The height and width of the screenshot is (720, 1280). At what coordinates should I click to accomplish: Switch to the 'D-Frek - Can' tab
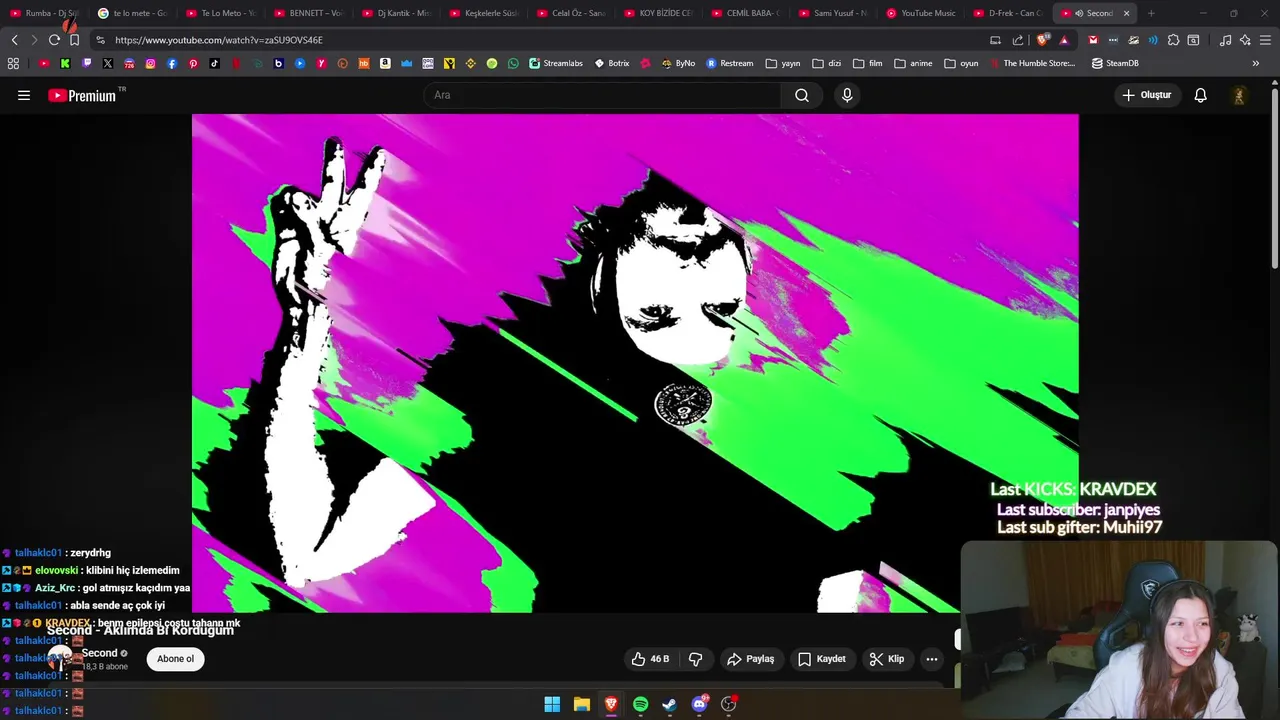coord(1009,13)
